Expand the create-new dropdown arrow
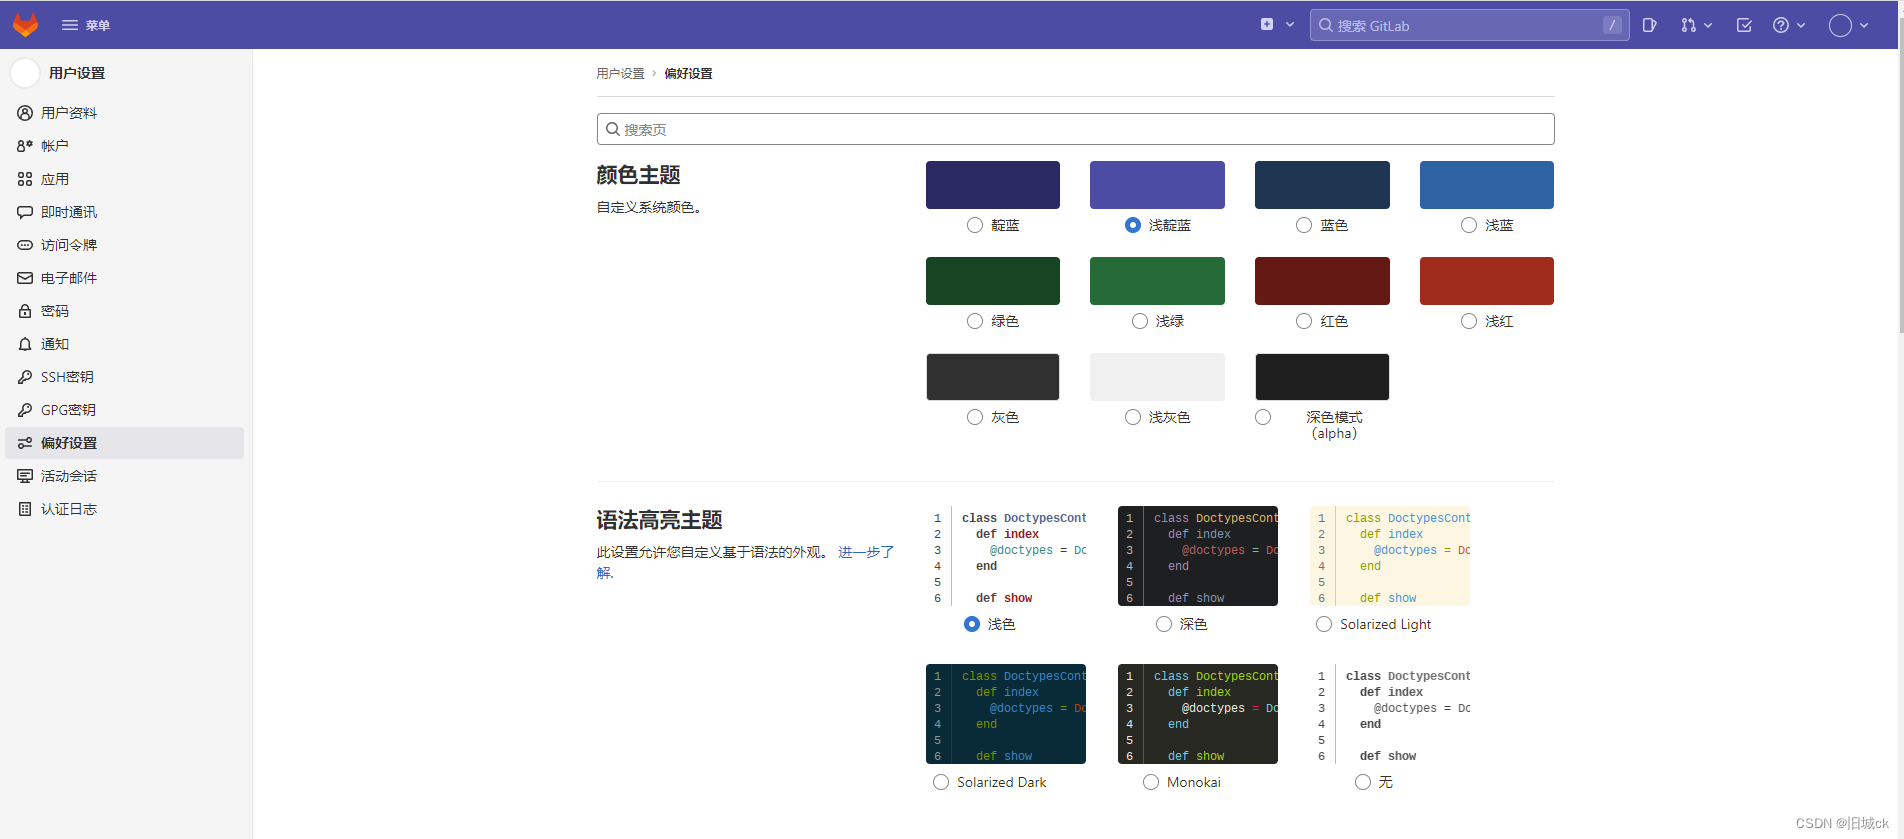Viewport: 1904px width, 839px height. click(x=1290, y=25)
